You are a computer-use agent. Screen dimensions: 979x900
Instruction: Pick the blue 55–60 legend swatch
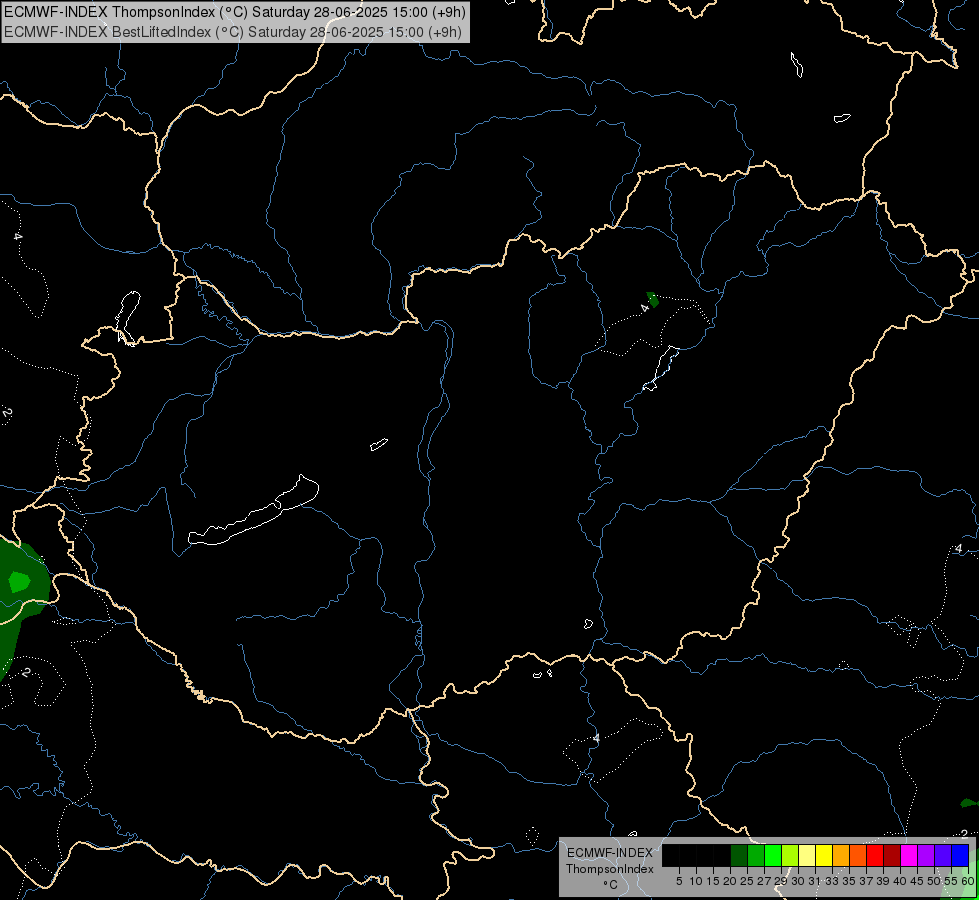(x=960, y=856)
